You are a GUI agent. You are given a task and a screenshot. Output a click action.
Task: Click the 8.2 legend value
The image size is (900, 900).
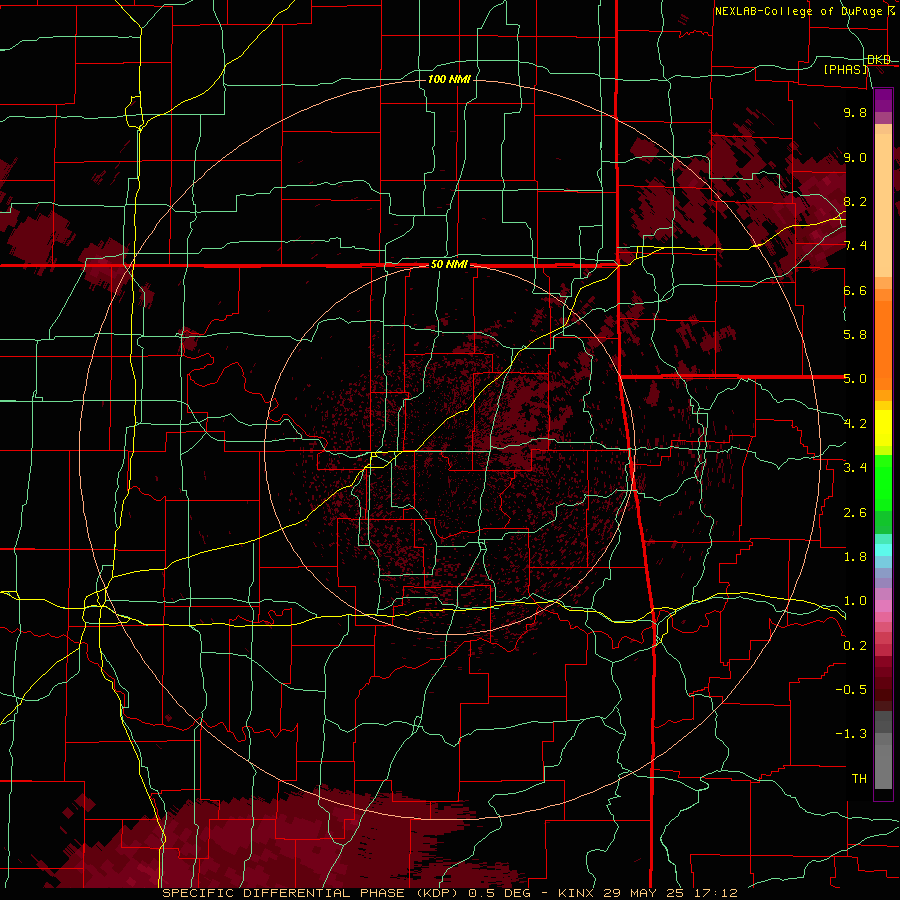(x=855, y=201)
